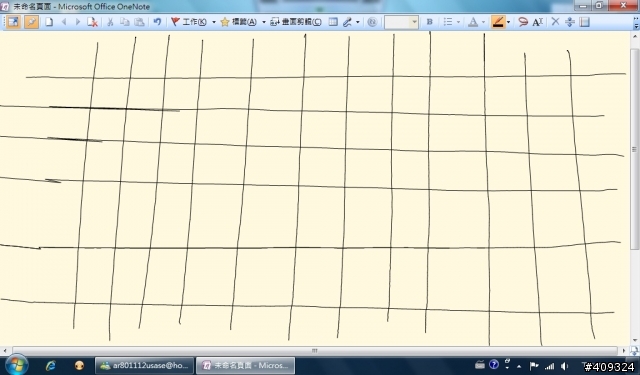Click the help question mark tray icon
Viewport: 640px width, 375px height.
click(494, 364)
